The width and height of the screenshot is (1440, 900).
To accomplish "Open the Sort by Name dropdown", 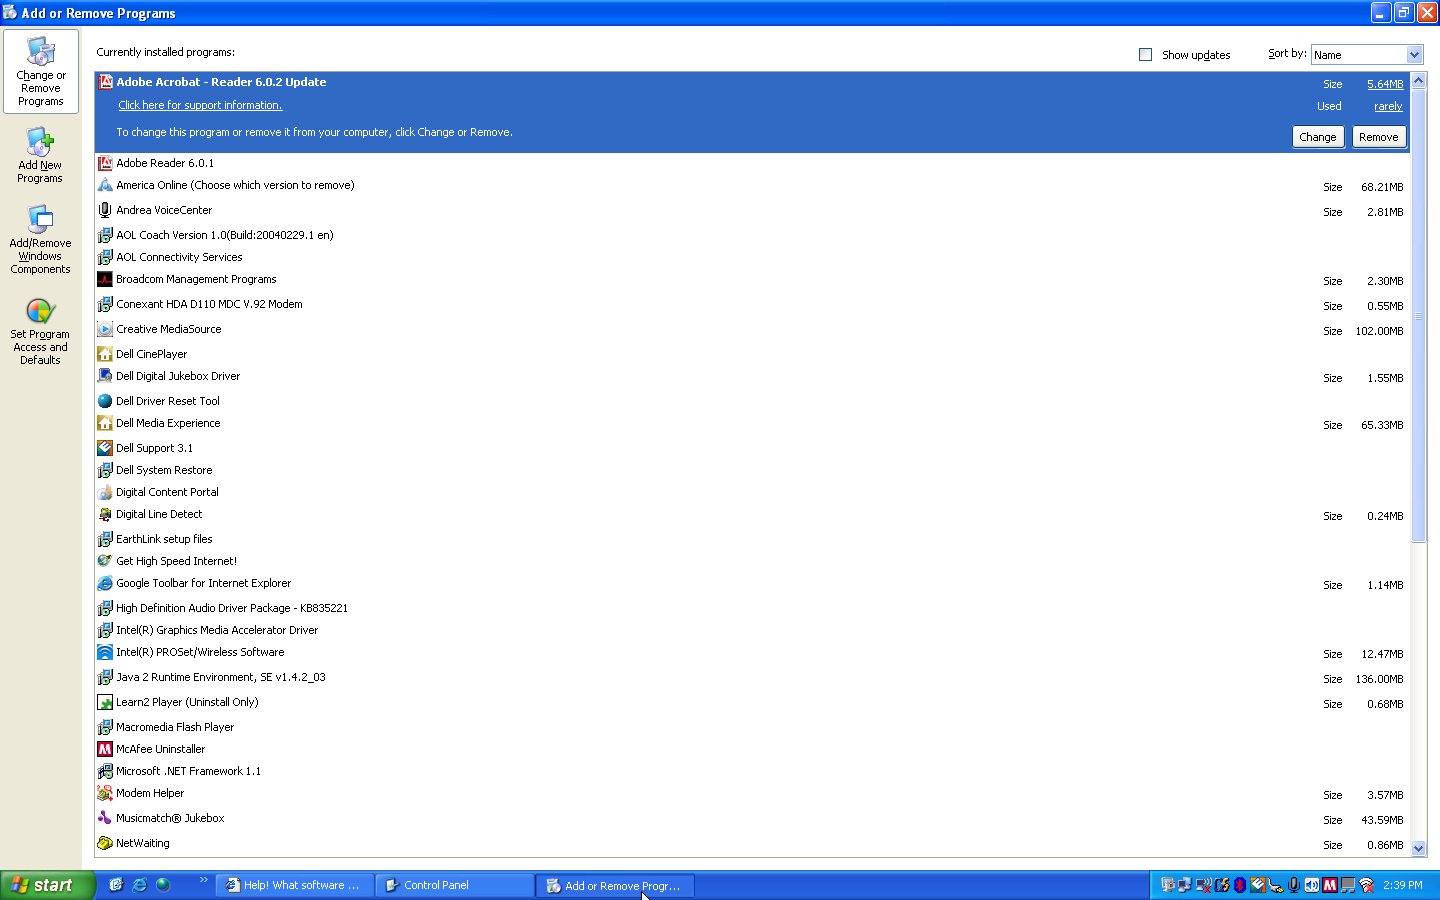I will (x=1366, y=55).
